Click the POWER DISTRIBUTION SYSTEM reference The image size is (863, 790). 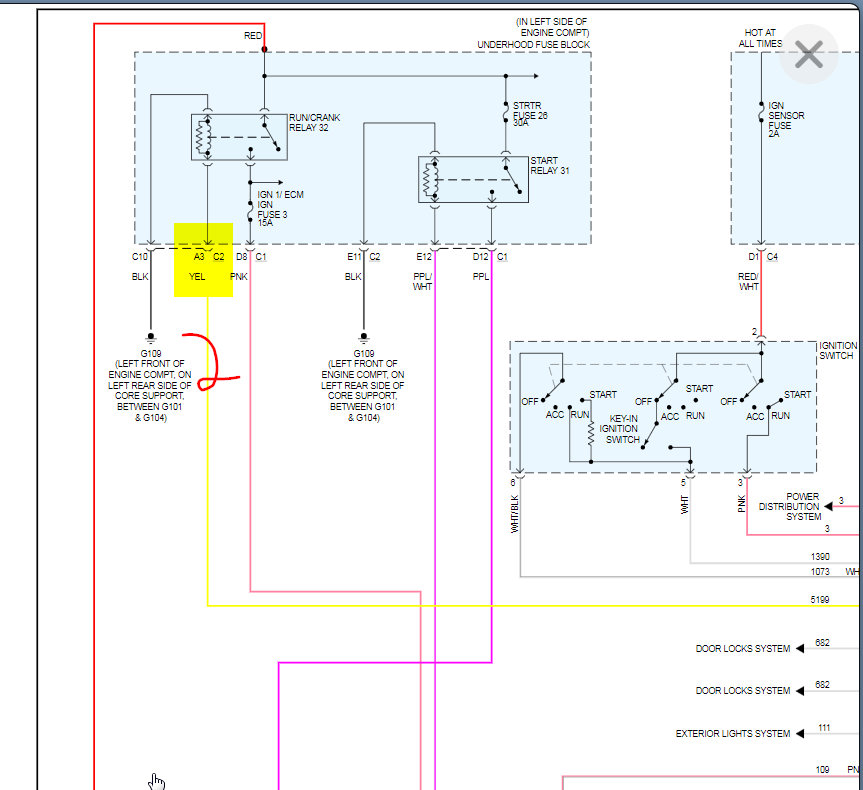(790, 506)
